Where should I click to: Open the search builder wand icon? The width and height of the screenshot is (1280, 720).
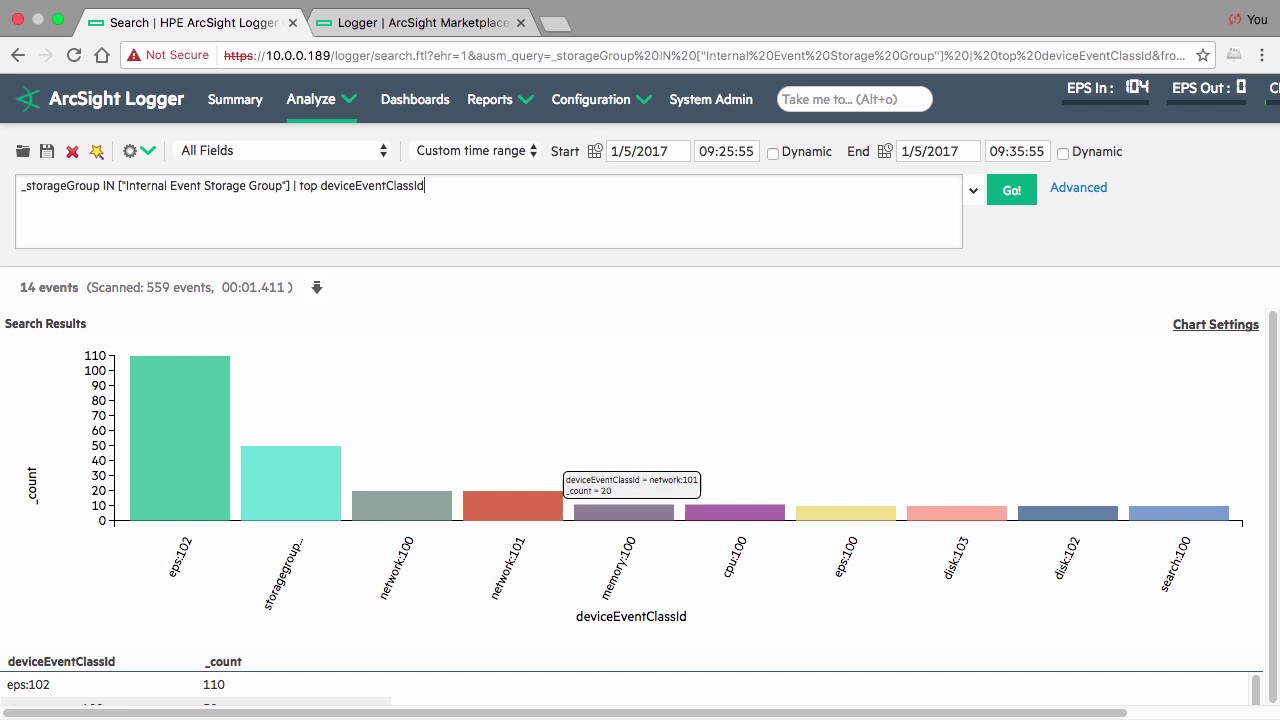tap(97, 151)
